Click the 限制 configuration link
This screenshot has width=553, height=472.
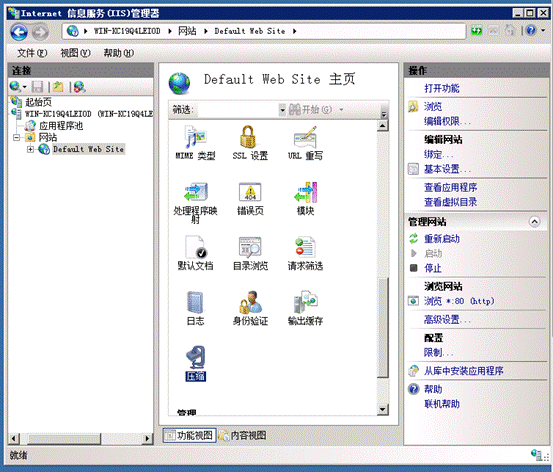click(x=438, y=352)
